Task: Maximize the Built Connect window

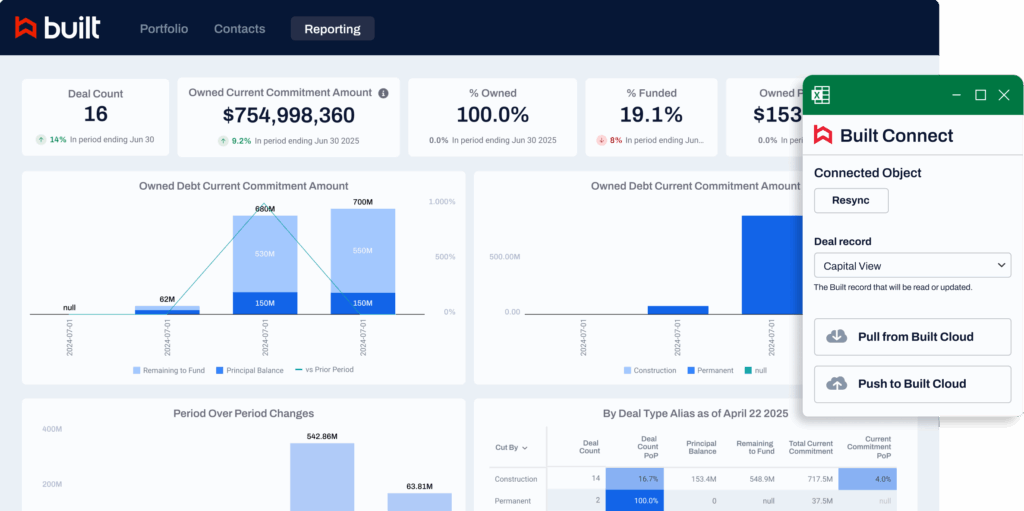Action: (980, 95)
